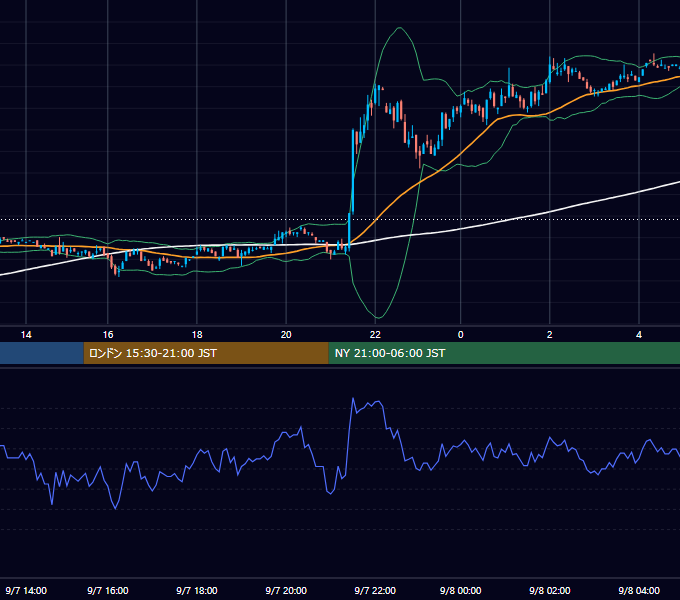Click the 18 hour axis label
This screenshot has width=680, height=600.
pyautogui.click(x=197, y=335)
